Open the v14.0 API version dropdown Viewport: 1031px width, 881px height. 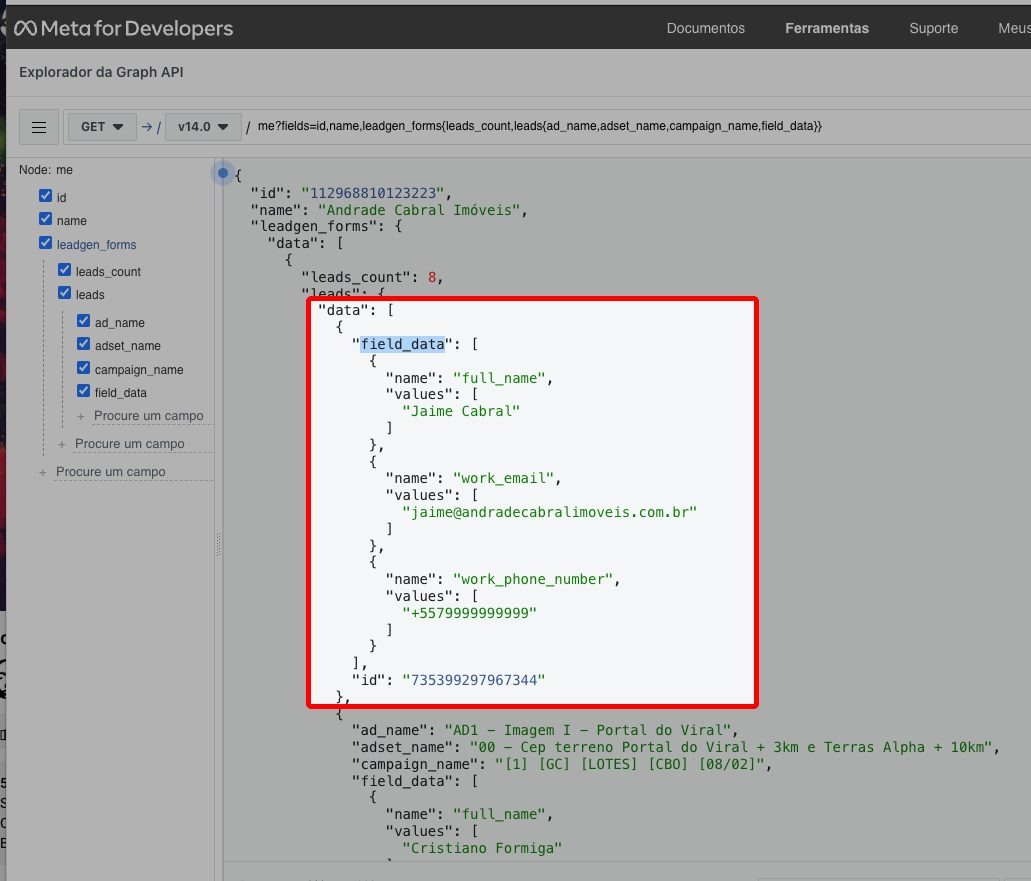pos(203,127)
